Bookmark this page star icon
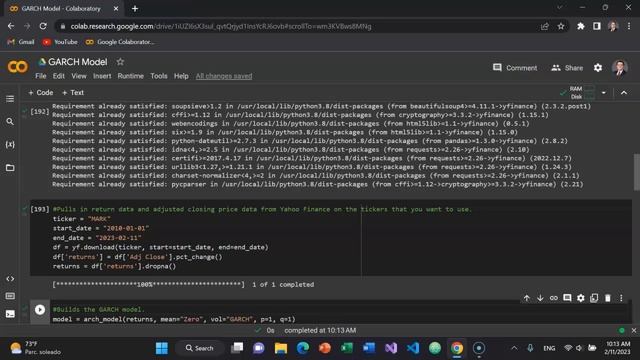This screenshot has width=640, height=360. (561, 26)
